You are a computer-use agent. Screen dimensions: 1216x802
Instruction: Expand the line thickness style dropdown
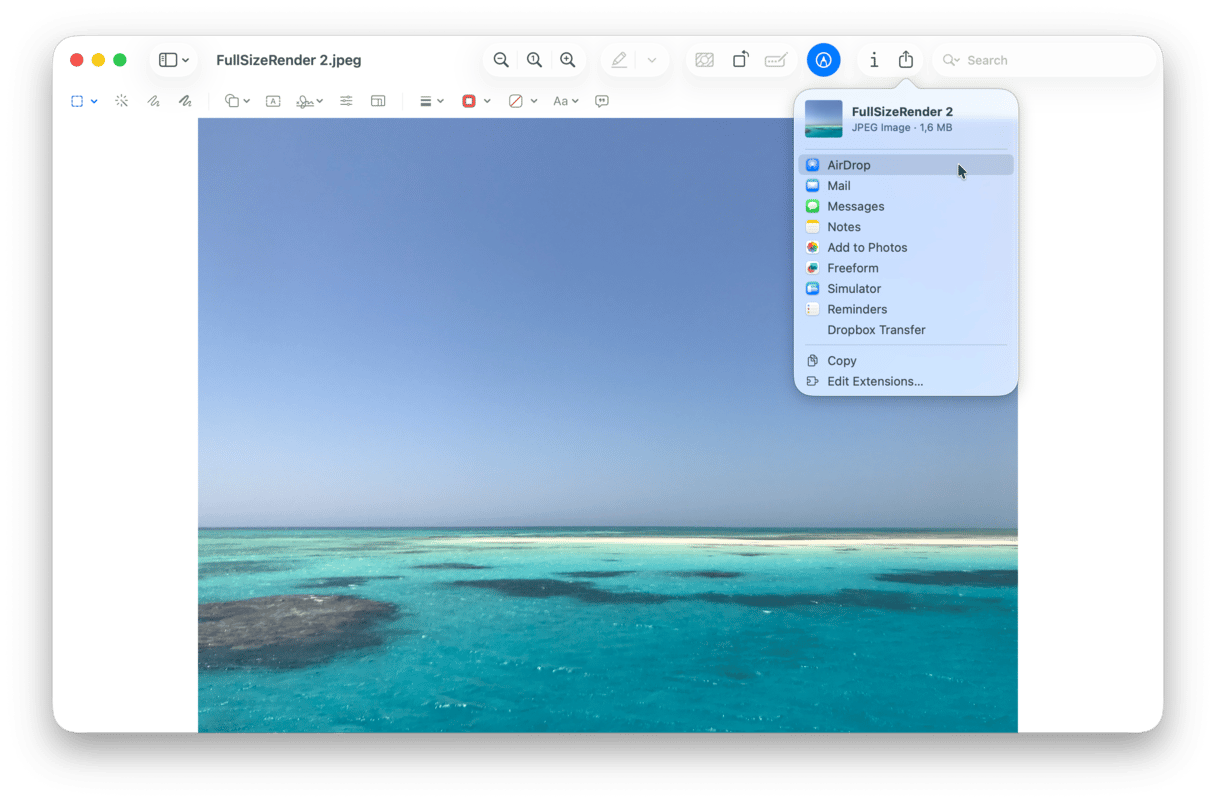click(x=432, y=101)
